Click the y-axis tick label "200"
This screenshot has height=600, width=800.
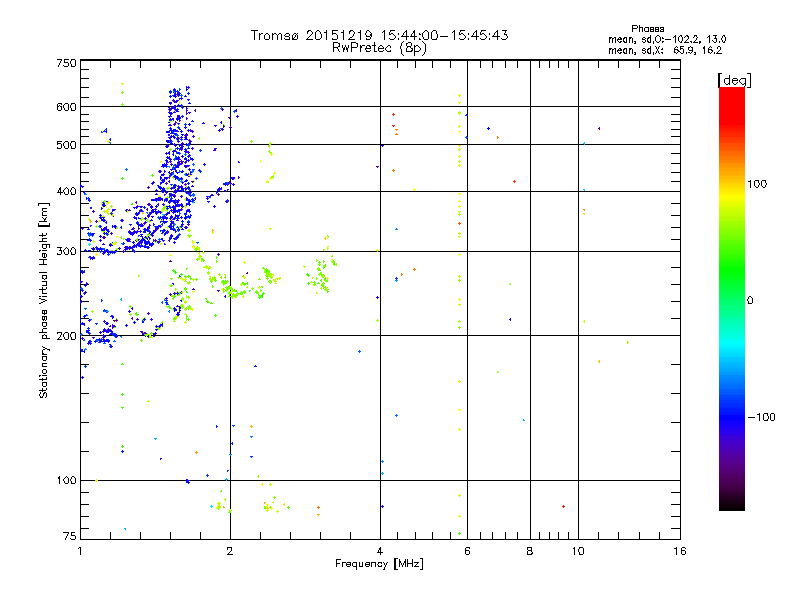click(x=66, y=336)
